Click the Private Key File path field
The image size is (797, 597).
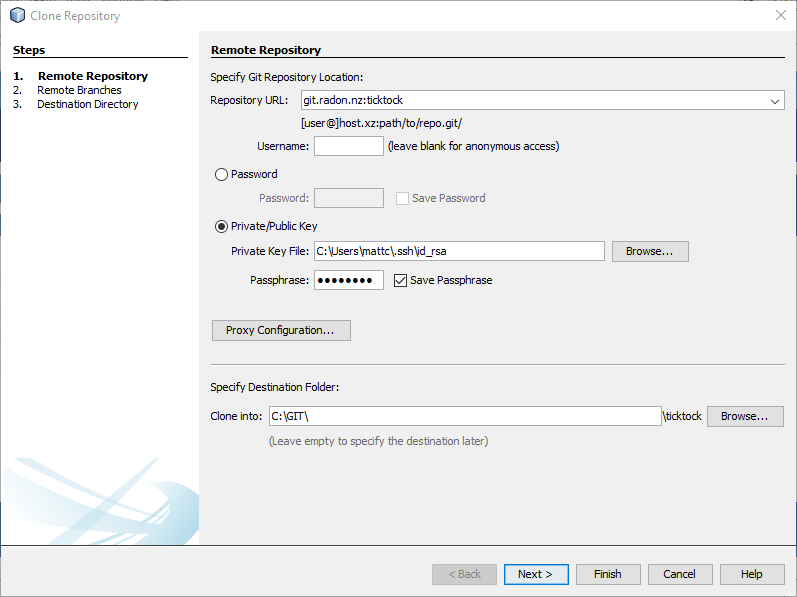click(x=459, y=251)
